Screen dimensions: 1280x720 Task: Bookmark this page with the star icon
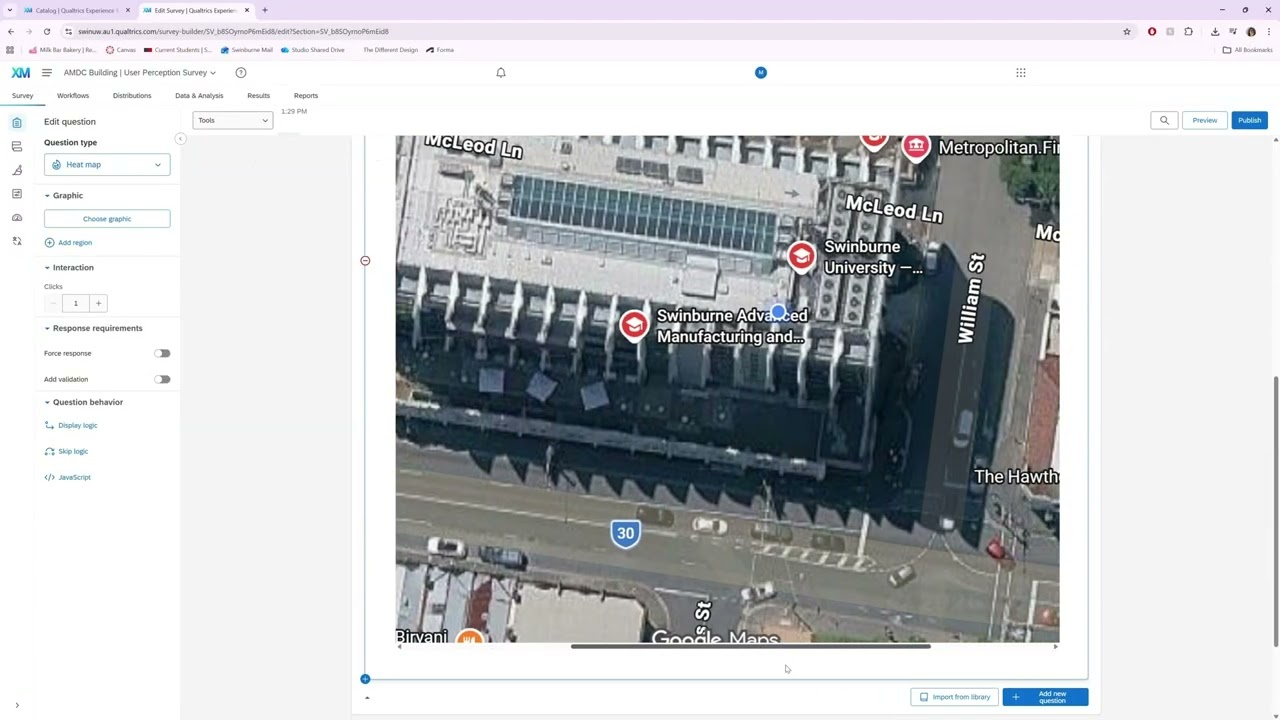(1127, 31)
